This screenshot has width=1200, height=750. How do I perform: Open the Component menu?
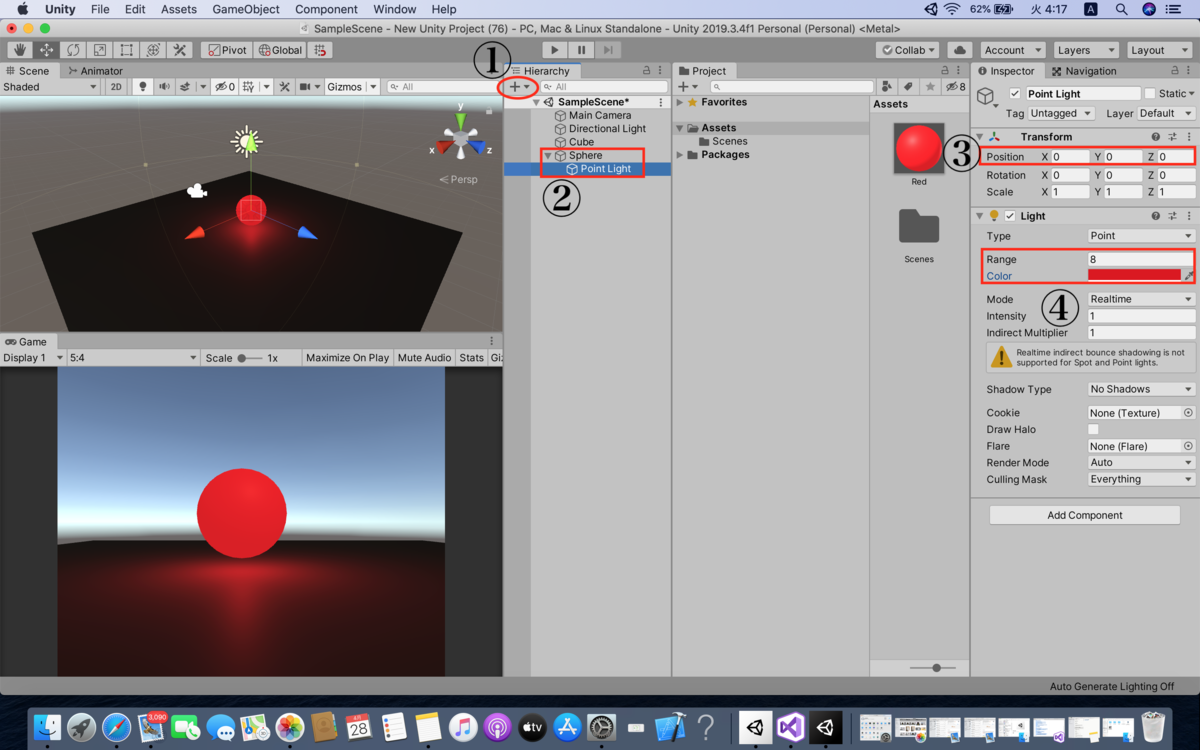click(x=326, y=9)
